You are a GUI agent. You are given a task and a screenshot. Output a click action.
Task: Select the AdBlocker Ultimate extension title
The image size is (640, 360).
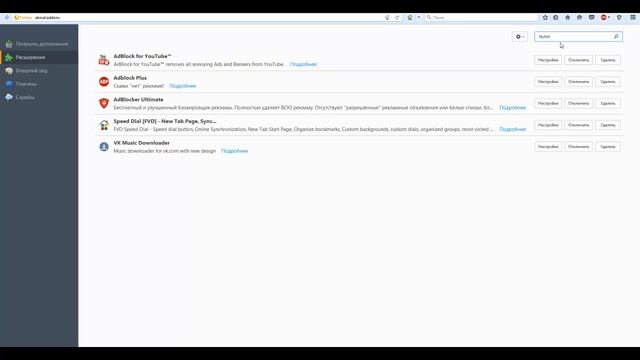click(x=138, y=99)
